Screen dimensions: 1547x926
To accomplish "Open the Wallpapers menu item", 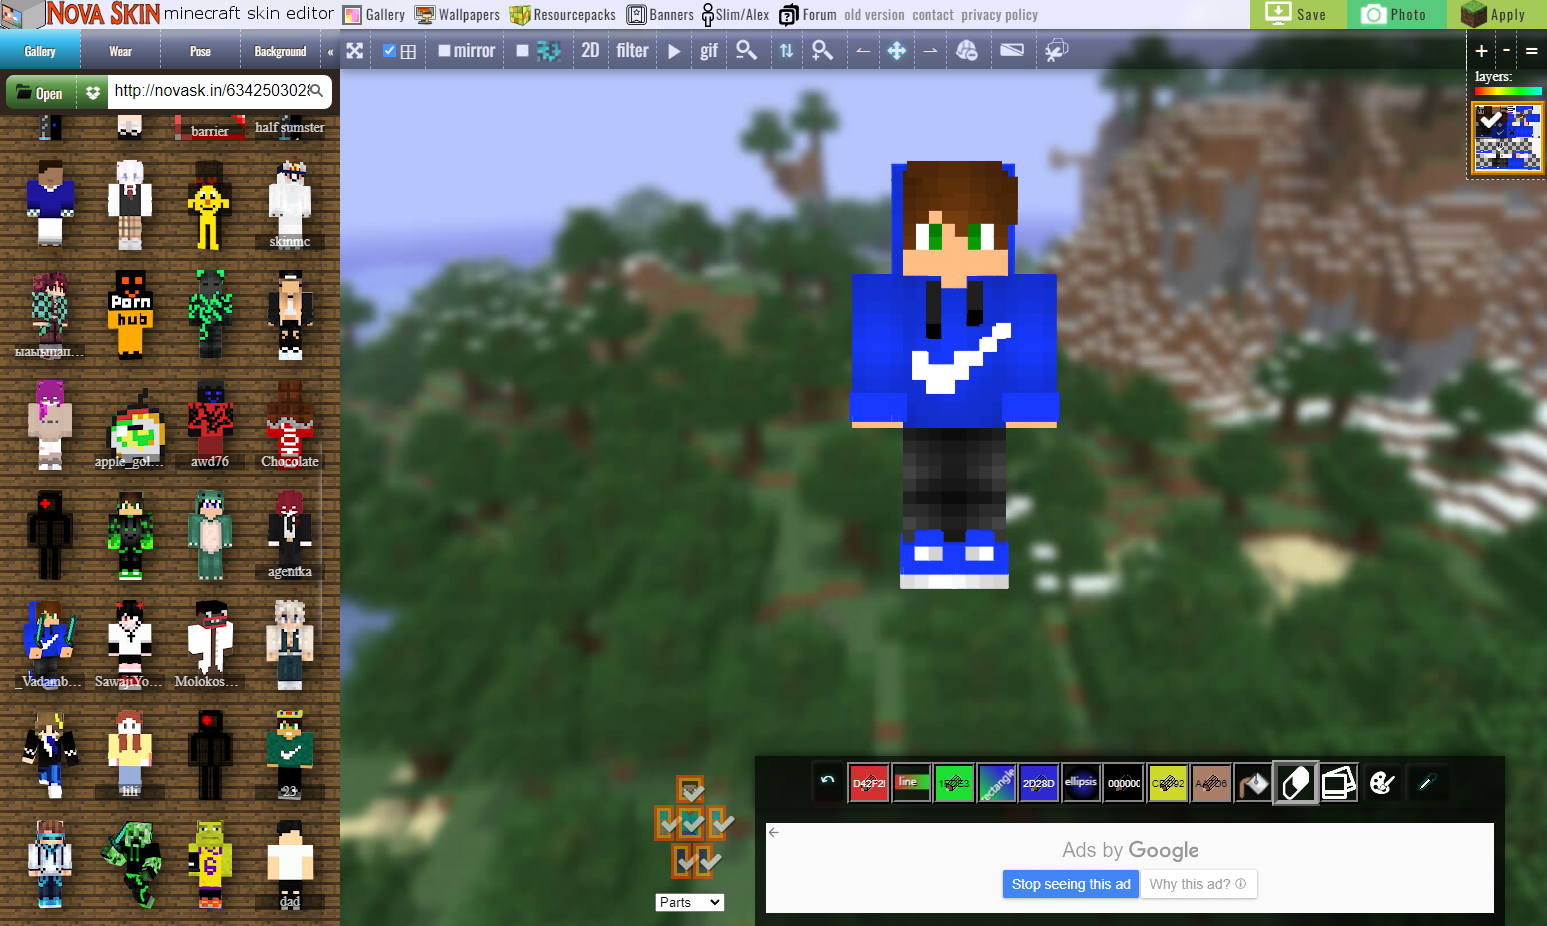I will point(457,15).
